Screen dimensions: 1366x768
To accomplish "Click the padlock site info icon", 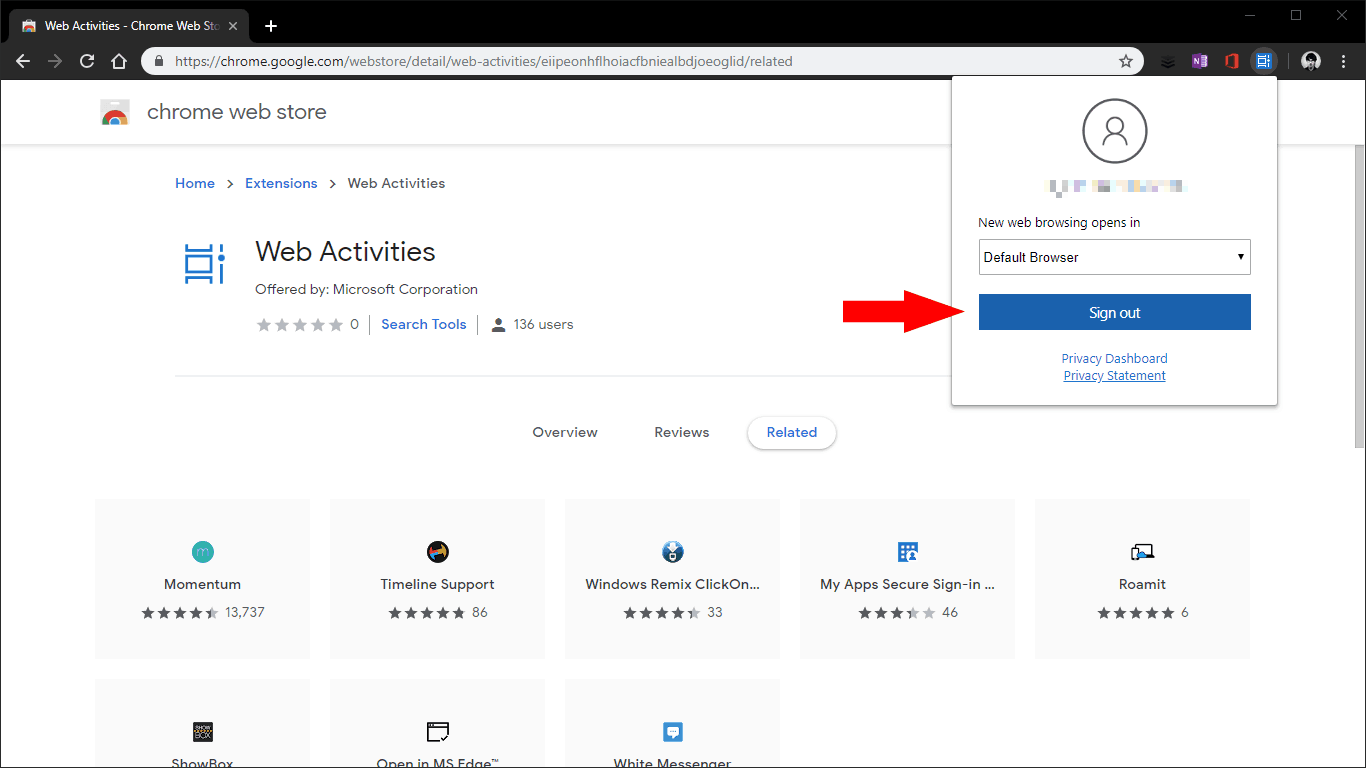I will pos(159,61).
